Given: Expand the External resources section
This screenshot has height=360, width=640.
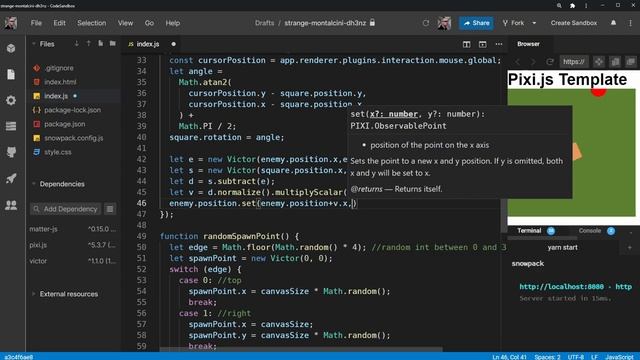Looking at the screenshot, I should [x=34, y=294].
